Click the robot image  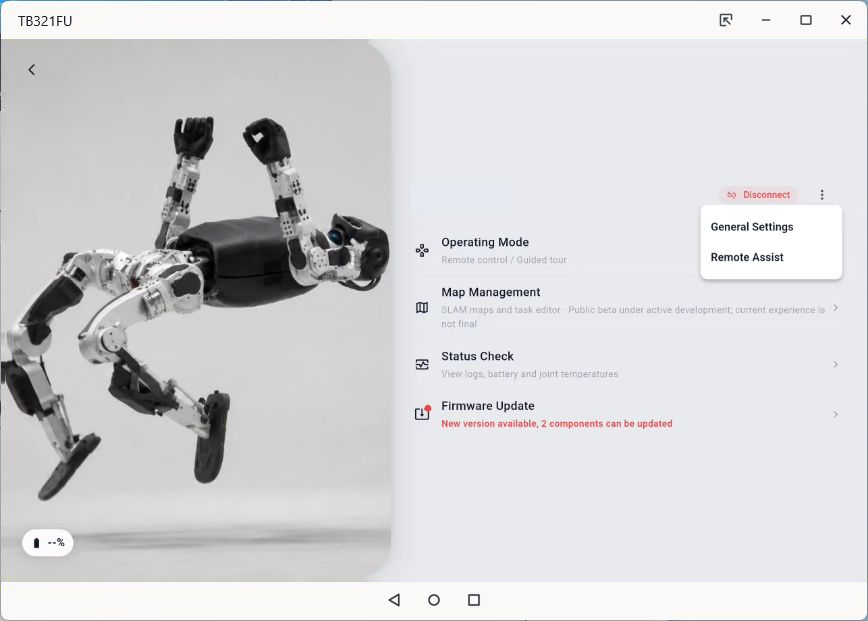[195, 310]
